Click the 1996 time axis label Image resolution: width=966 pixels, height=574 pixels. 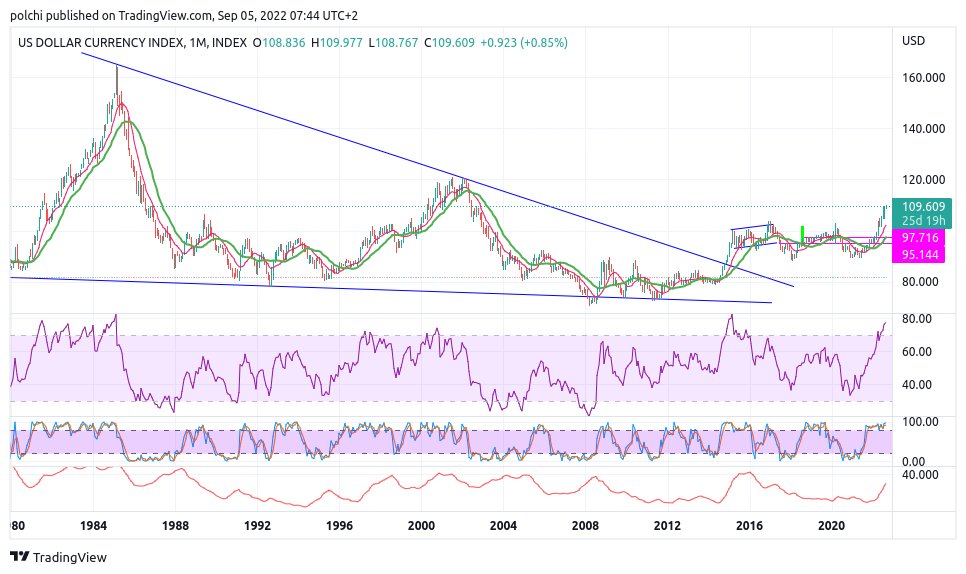339,525
